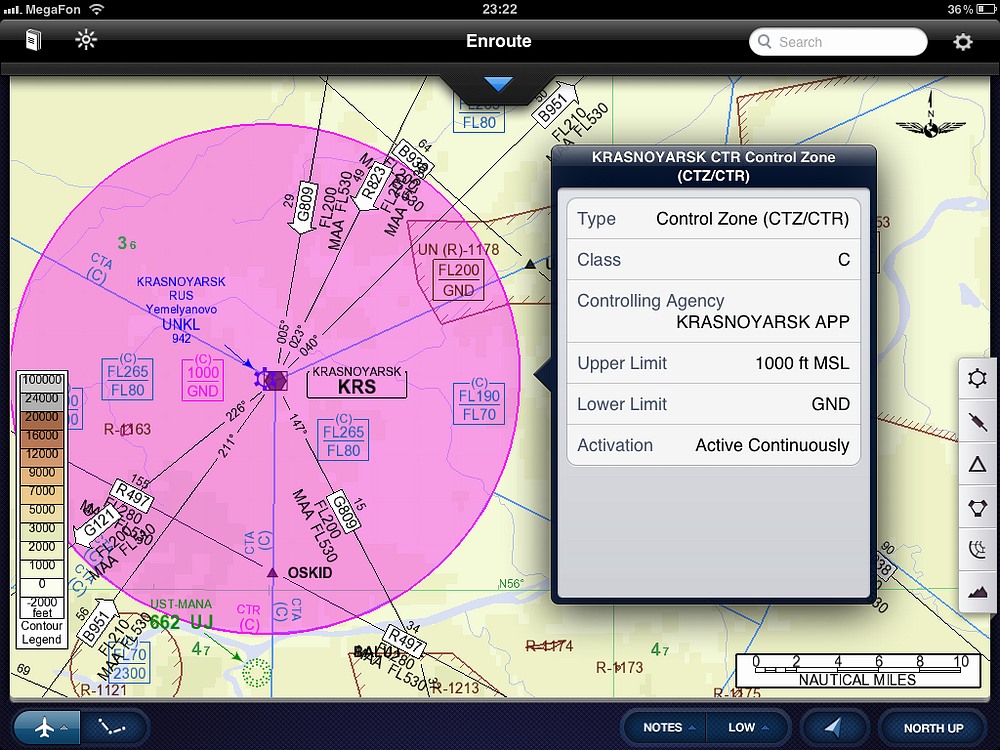Open the airplane menu in bottom bar

click(x=45, y=727)
